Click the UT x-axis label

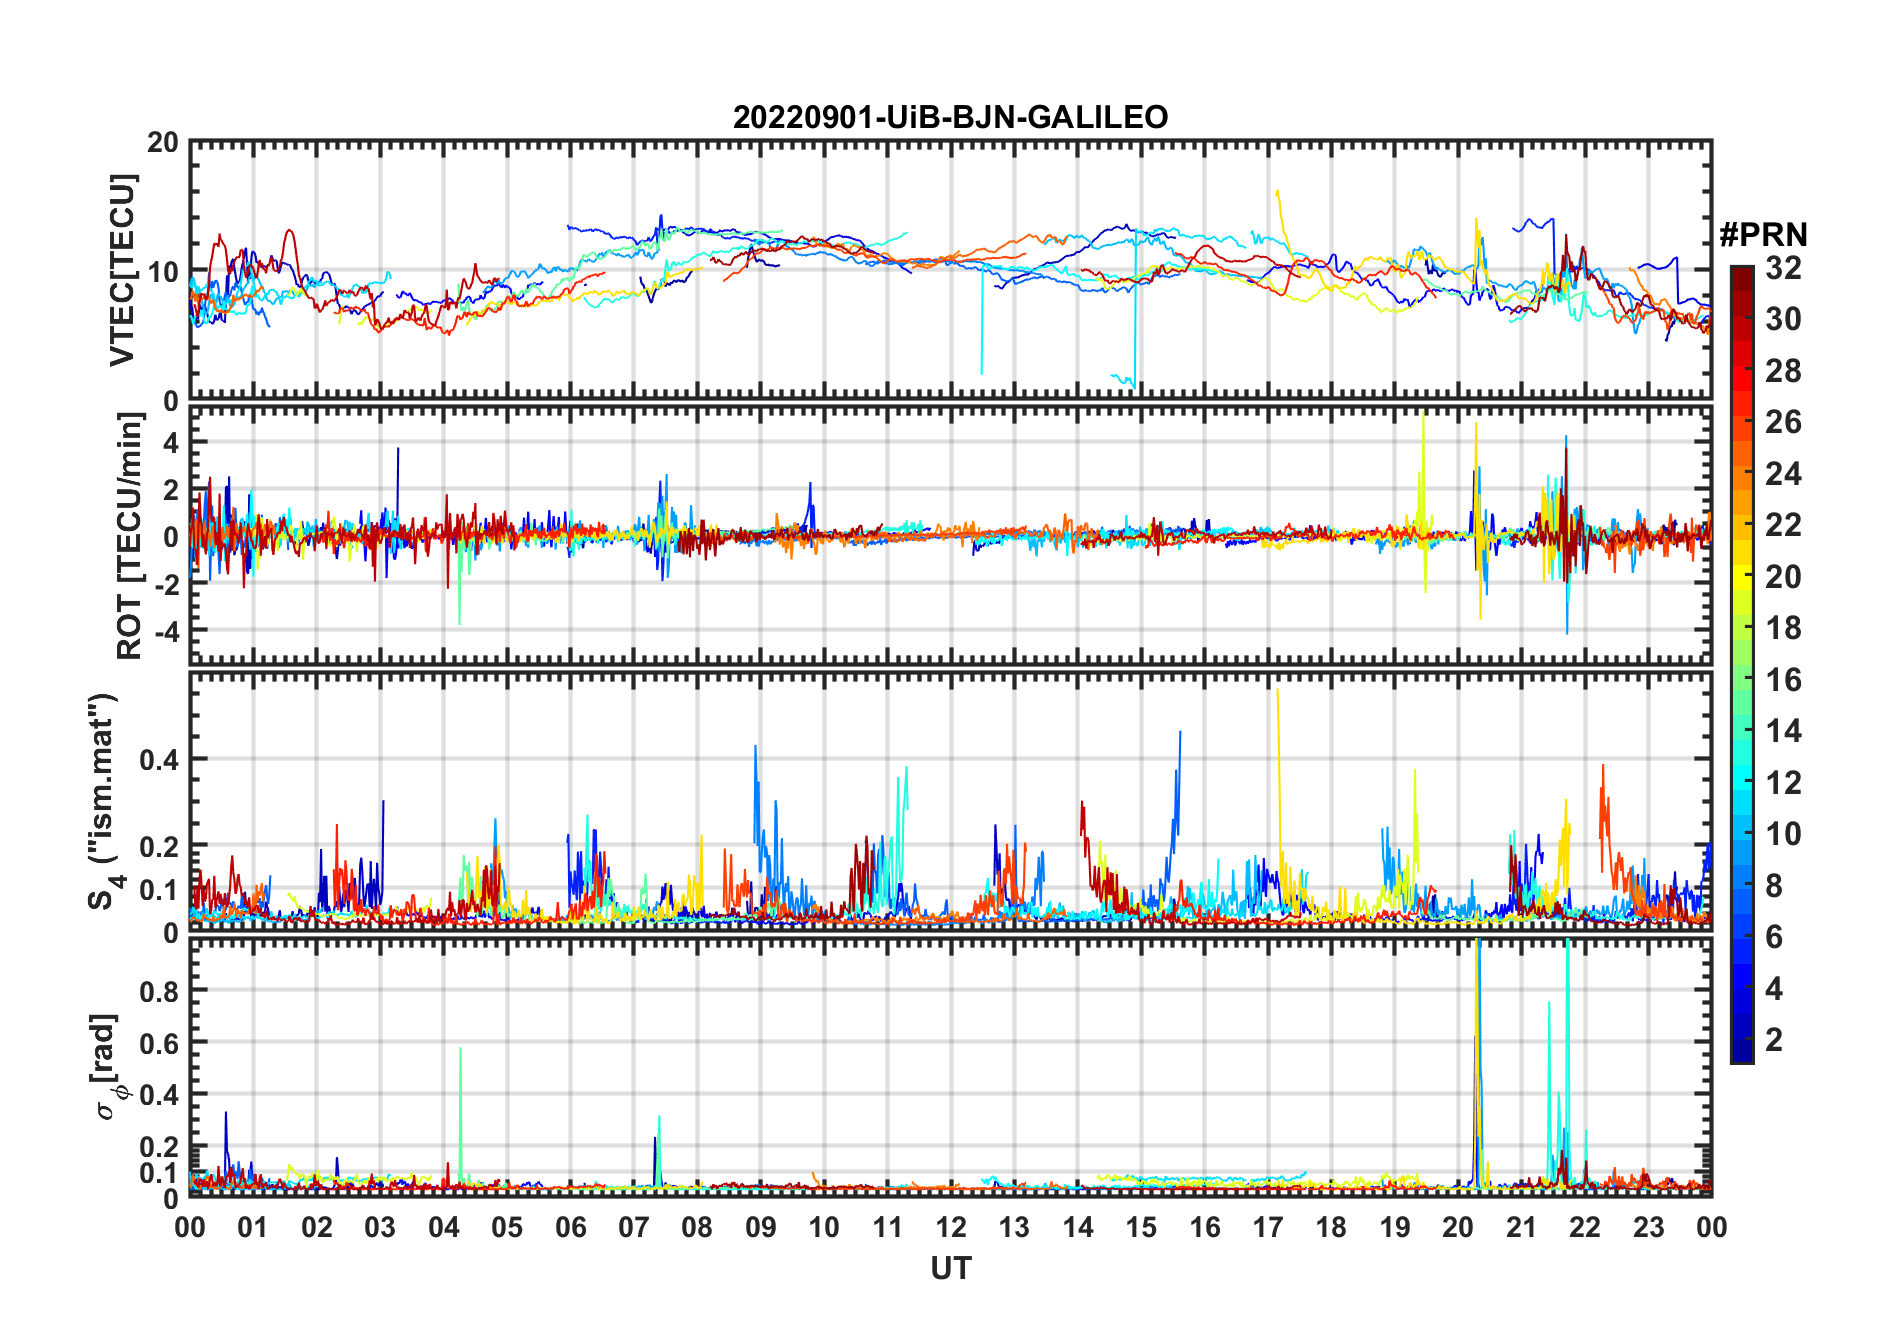(950, 1268)
